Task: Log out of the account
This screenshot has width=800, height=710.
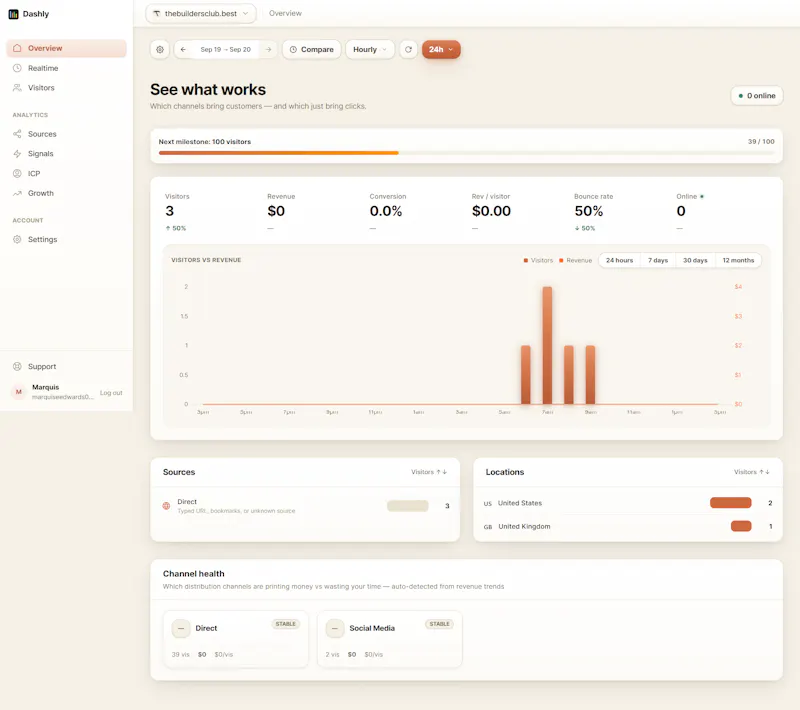Action: tap(111, 393)
